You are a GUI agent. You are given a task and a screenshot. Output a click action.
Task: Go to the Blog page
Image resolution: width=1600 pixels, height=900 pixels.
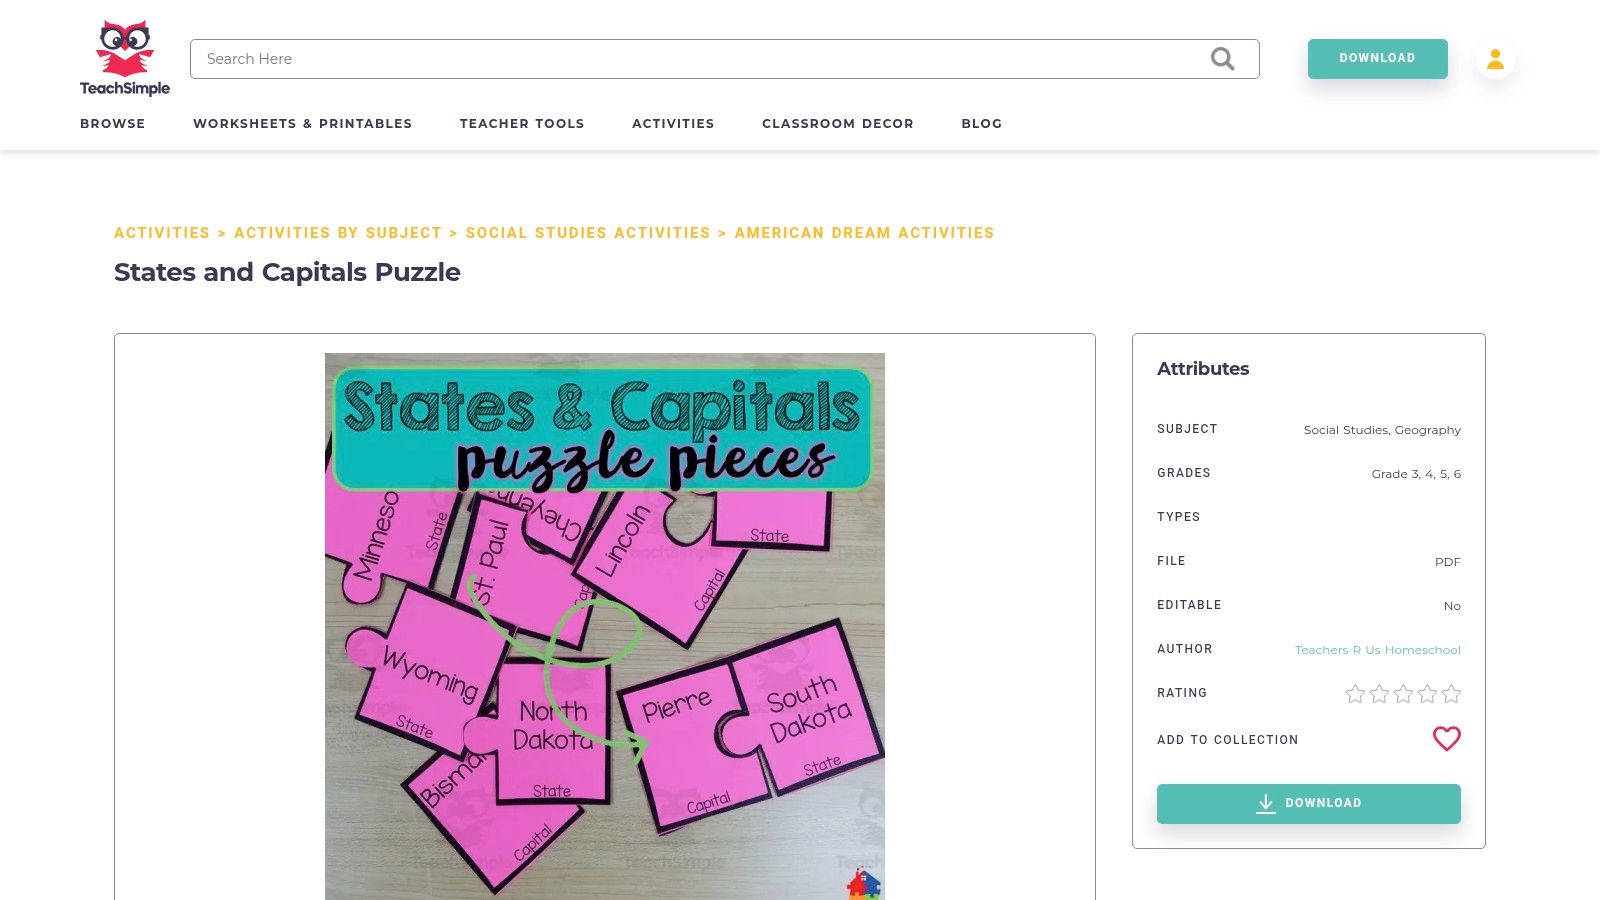pos(982,124)
